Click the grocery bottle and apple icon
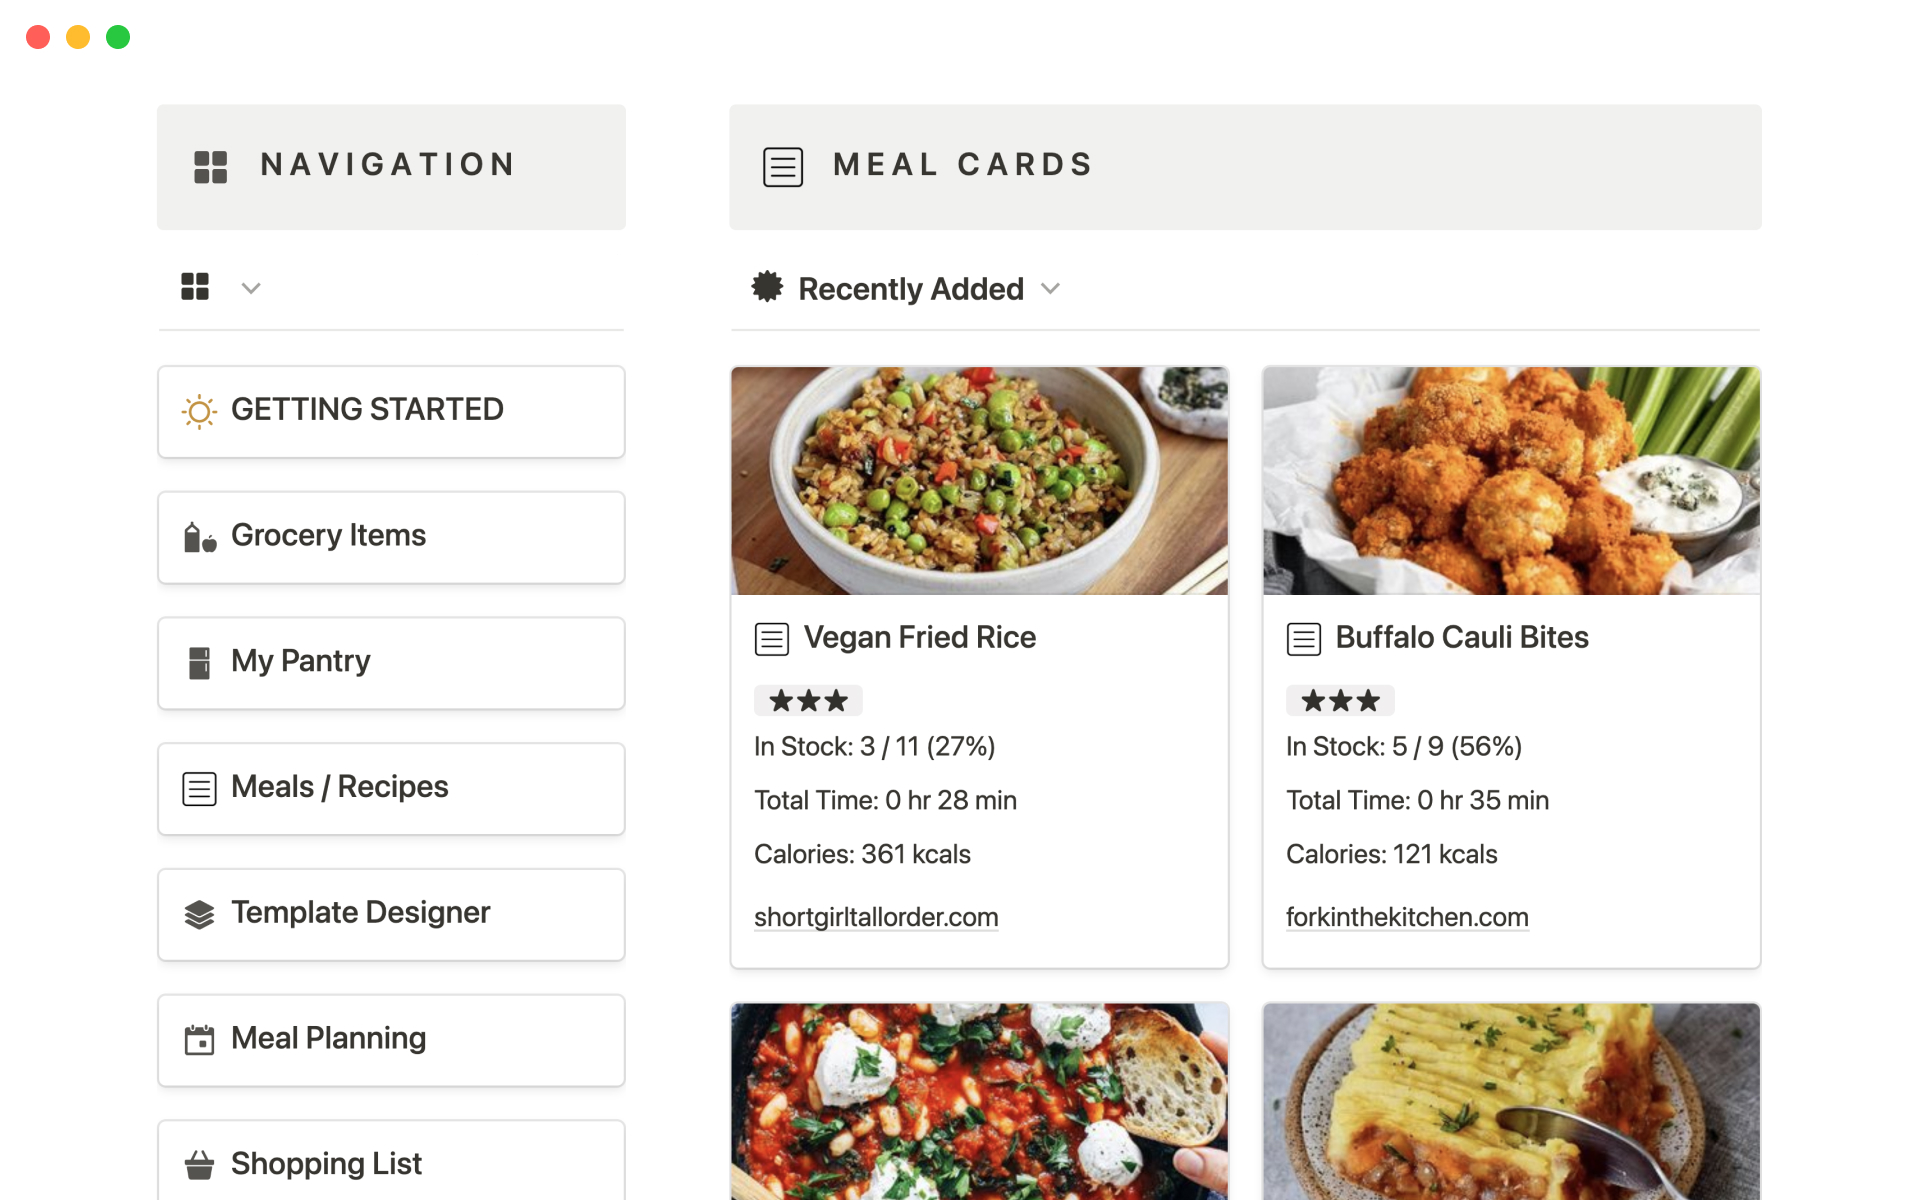This screenshot has width=1920, height=1200. click(x=200, y=538)
